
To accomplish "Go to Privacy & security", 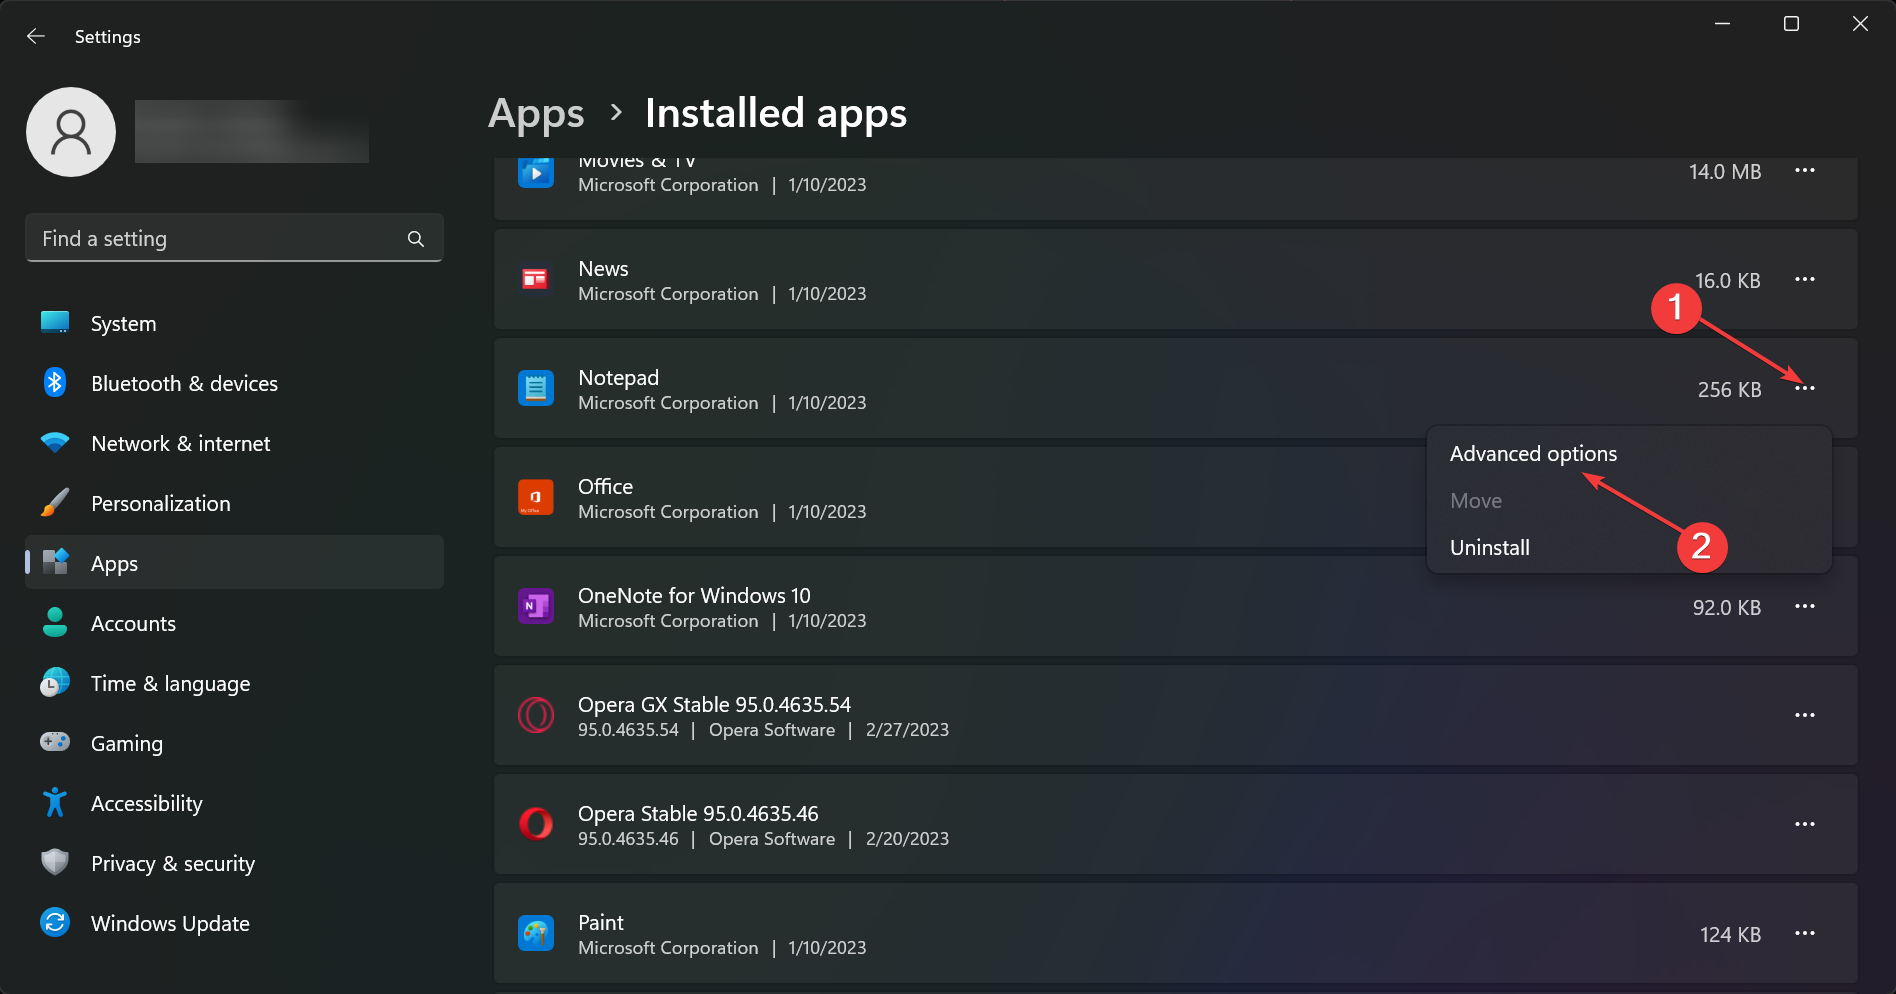I will (x=234, y=863).
